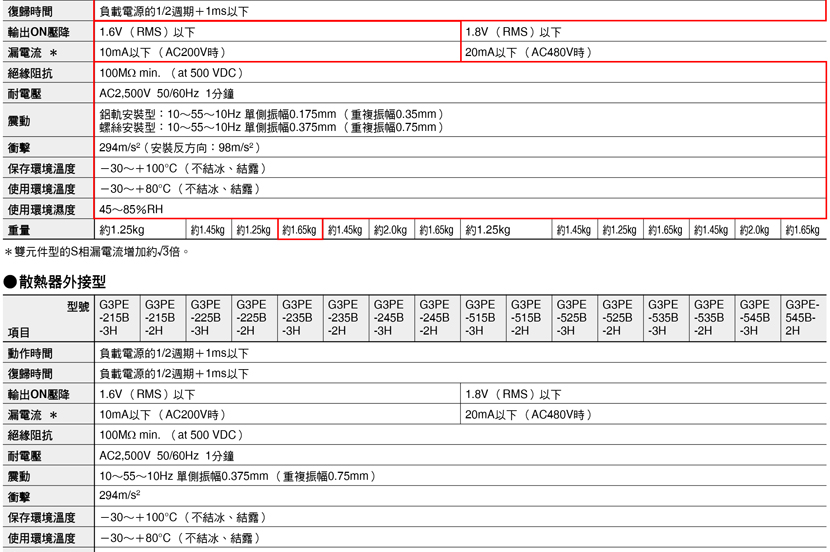
Task: Click 漏電流 label in the 散熱器外接型 table
Action: pos(32,415)
